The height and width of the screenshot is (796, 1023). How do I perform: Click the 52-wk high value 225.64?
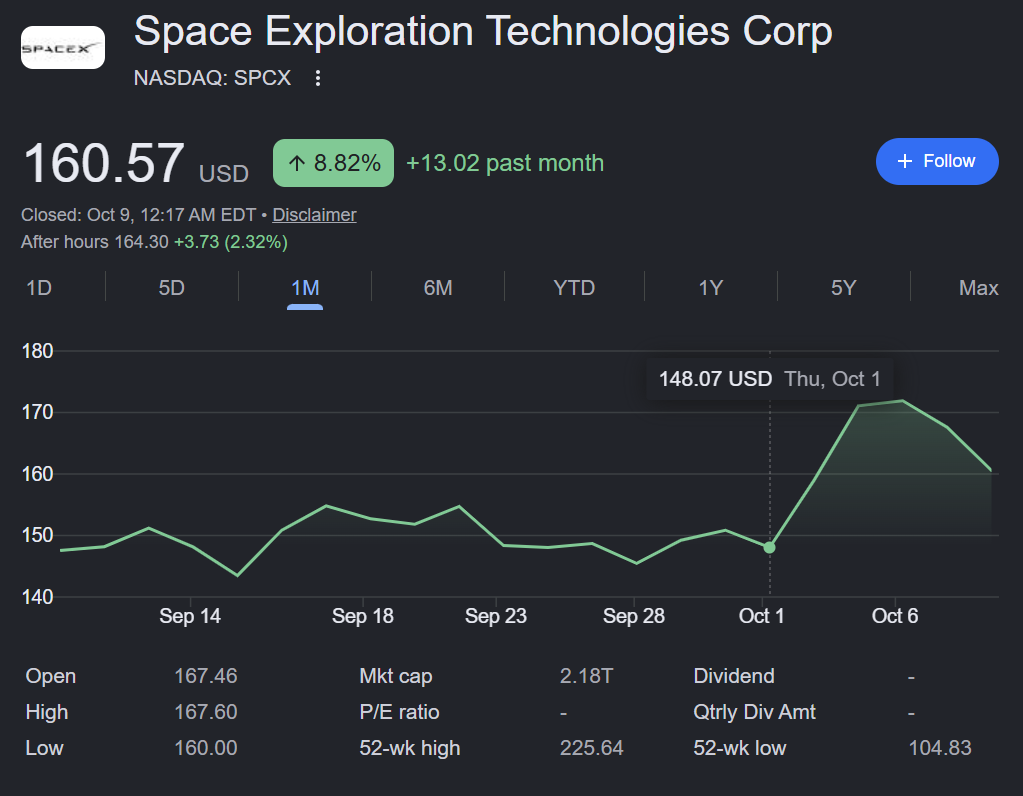click(592, 748)
